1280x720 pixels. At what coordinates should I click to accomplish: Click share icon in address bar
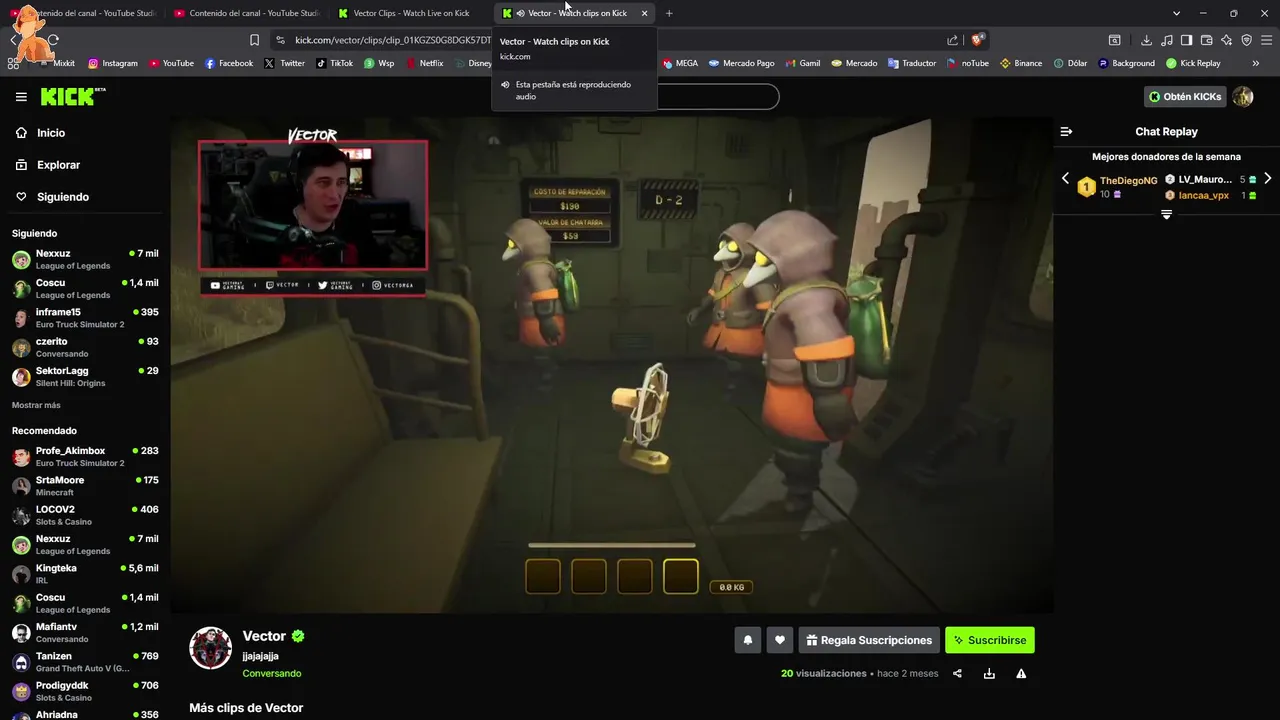coord(952,40)
